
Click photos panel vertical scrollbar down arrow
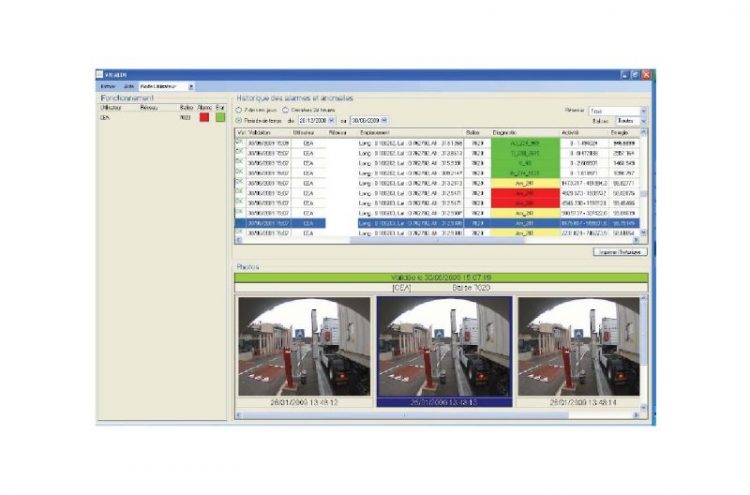[x=644, y=407]
